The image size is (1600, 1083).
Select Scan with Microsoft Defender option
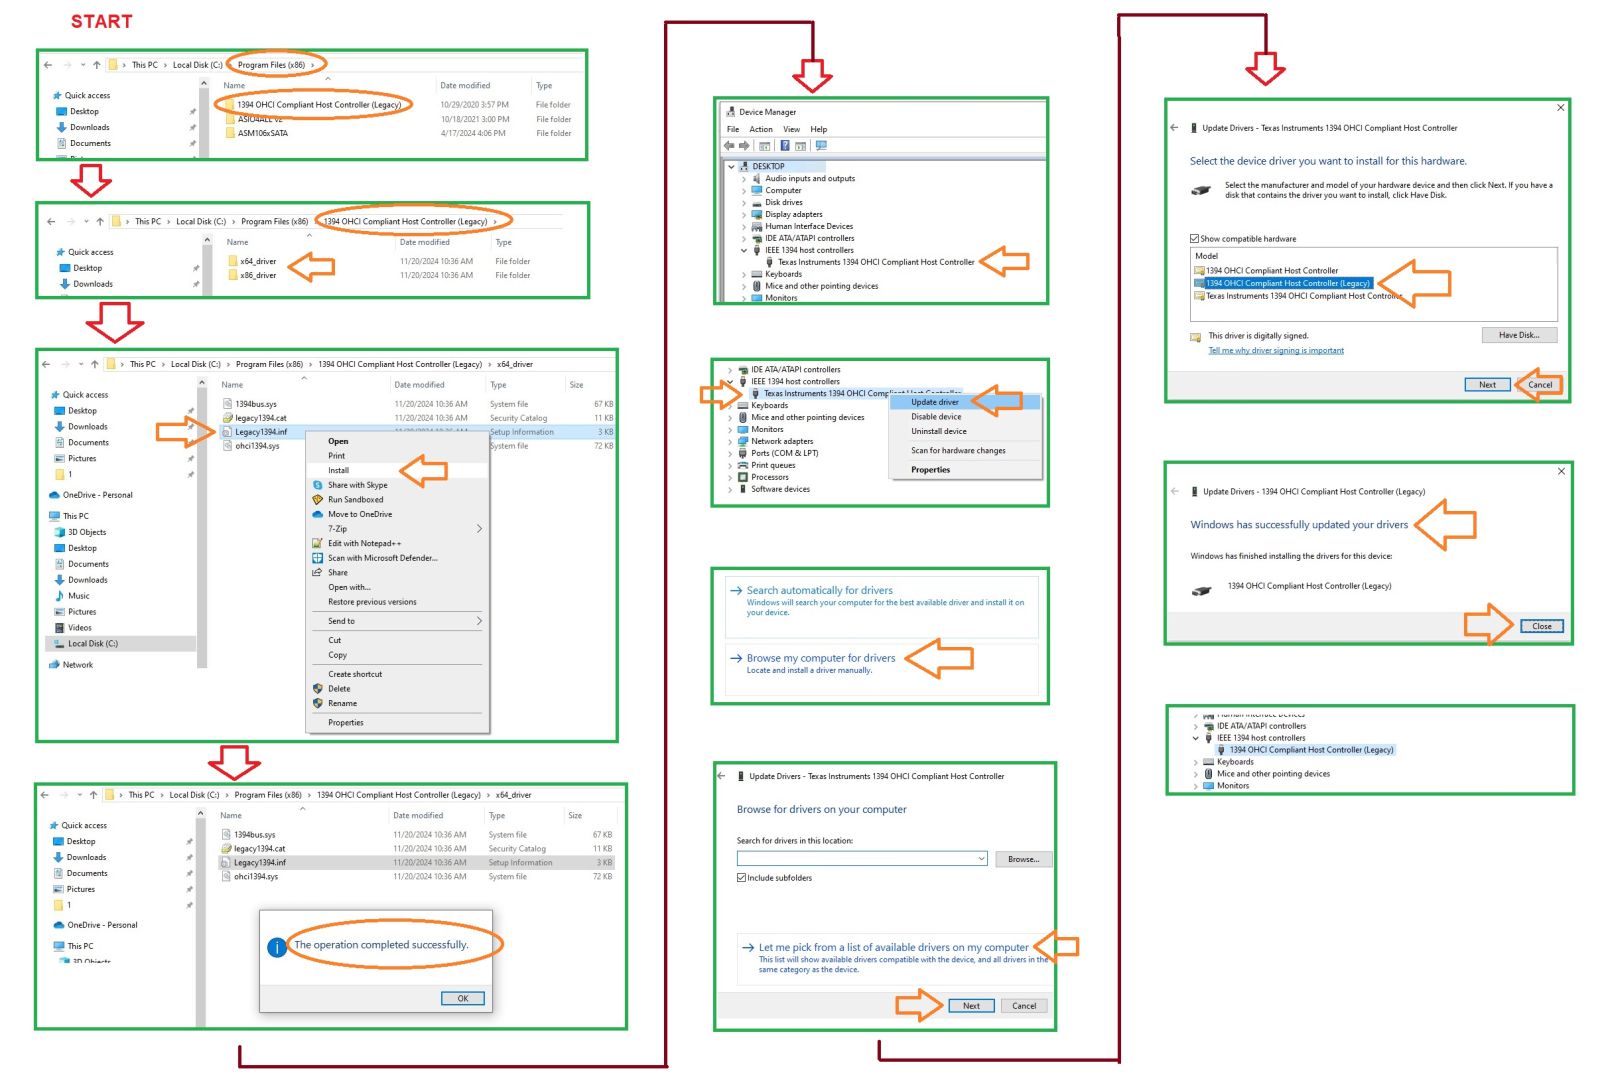(x=382, y=558)
